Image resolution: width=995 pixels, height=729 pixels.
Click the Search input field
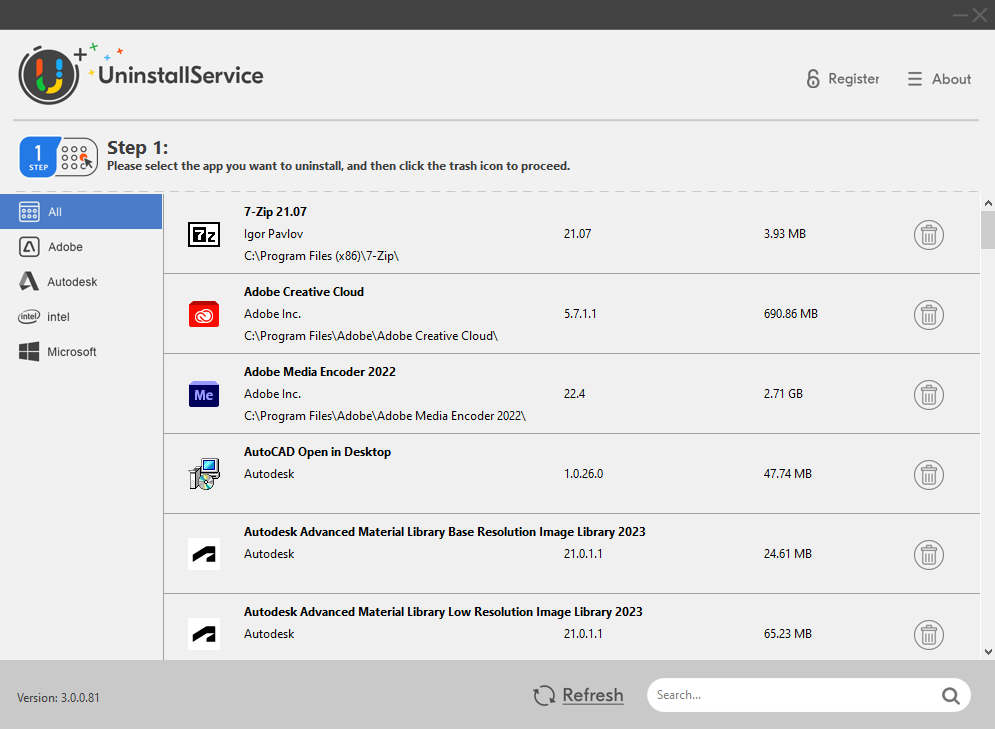pyautogui.click(x=790, y=695)
